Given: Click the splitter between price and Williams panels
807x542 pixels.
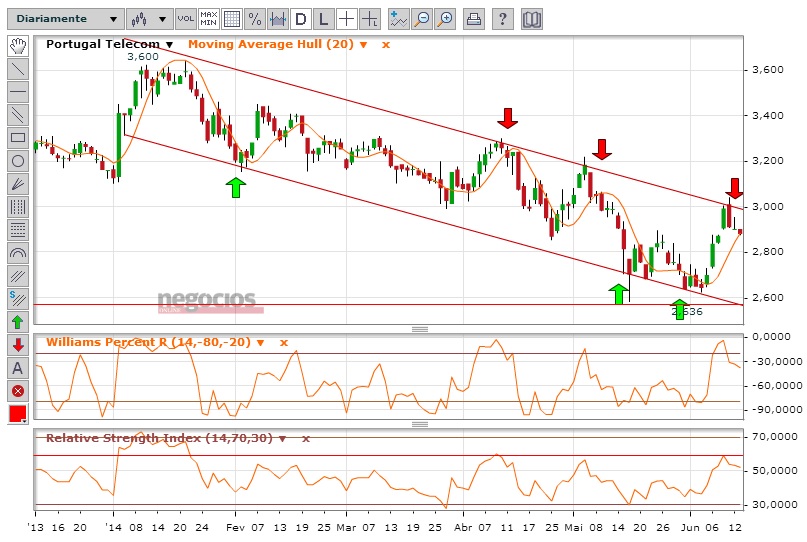Looking at the screenshot, I should pos(420,329).
